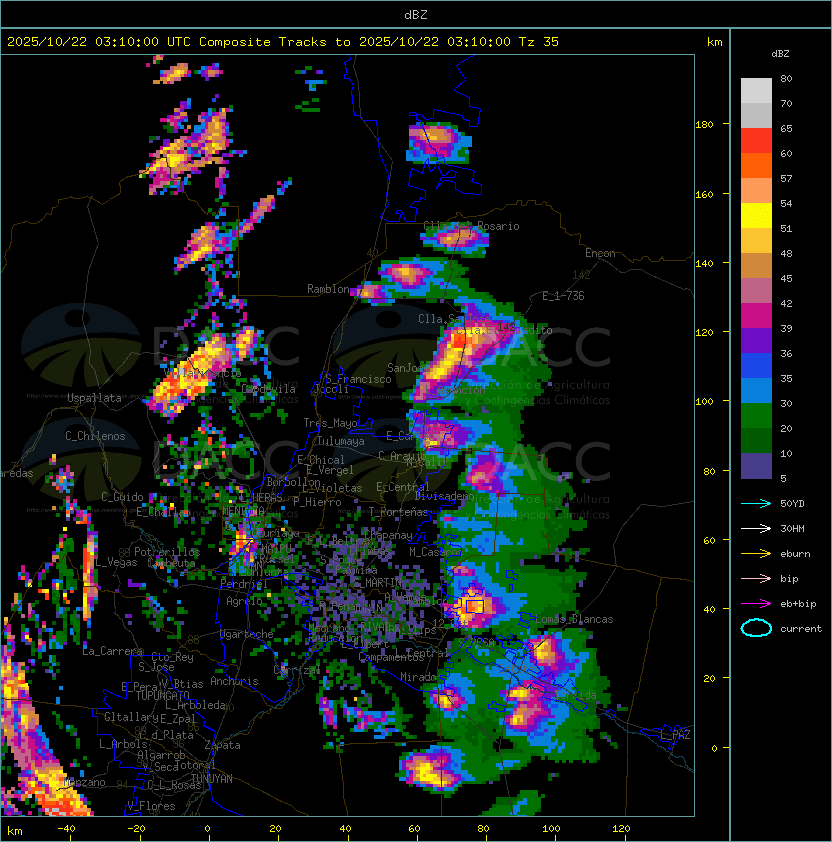Pick the purple 36-39 dBZ legend swatch
Image resolution: width=832 pixels, height=842 pixels.
pos(756,341)
